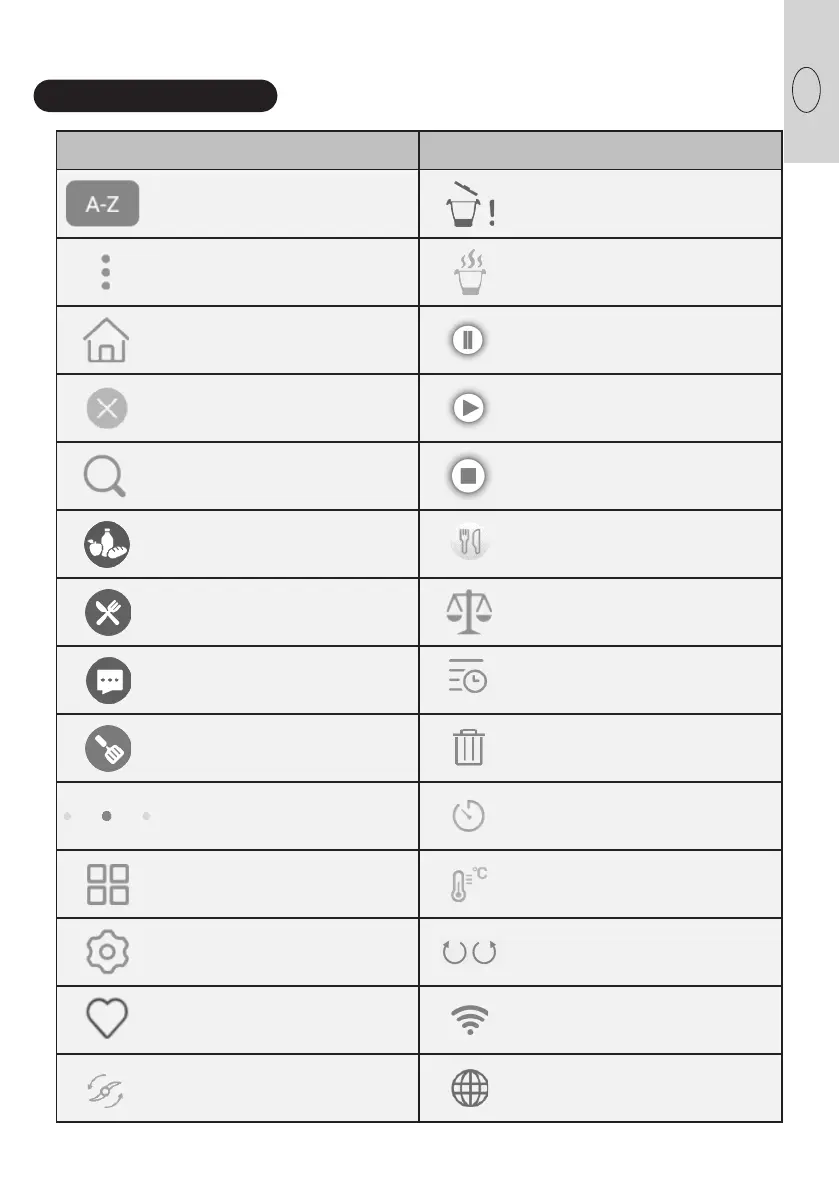839x1191 pixels.
Task: Click the weighing scales icon
Action: pos(469,612)
